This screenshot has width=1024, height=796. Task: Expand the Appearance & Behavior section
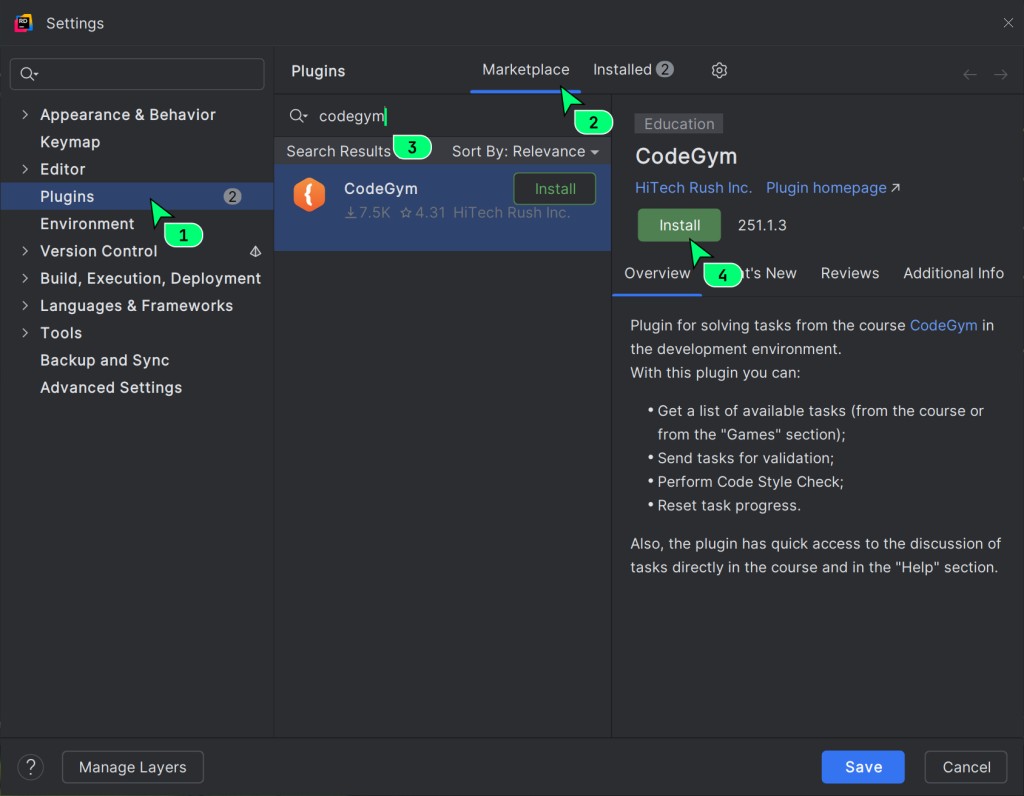point(25,115)
